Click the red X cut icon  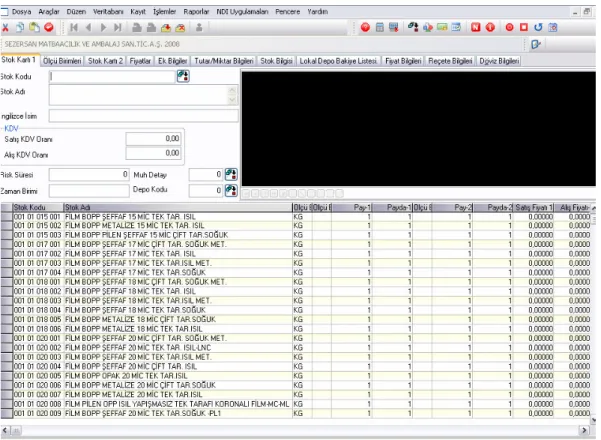tap(5, 28)
